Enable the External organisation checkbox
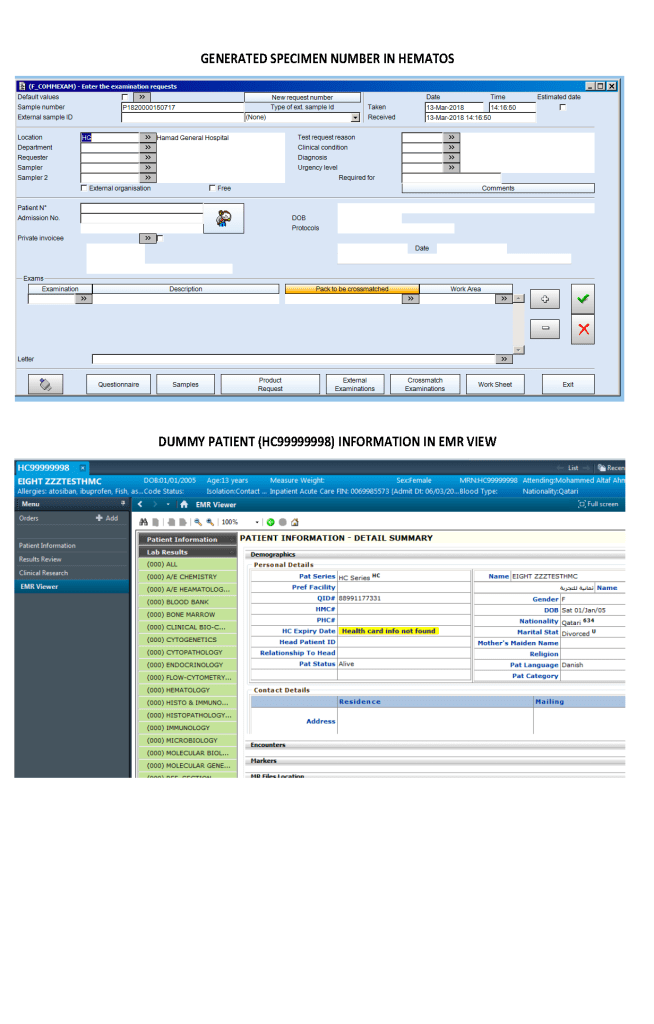This screenshot has height=1024, width=654. [83, 188]
